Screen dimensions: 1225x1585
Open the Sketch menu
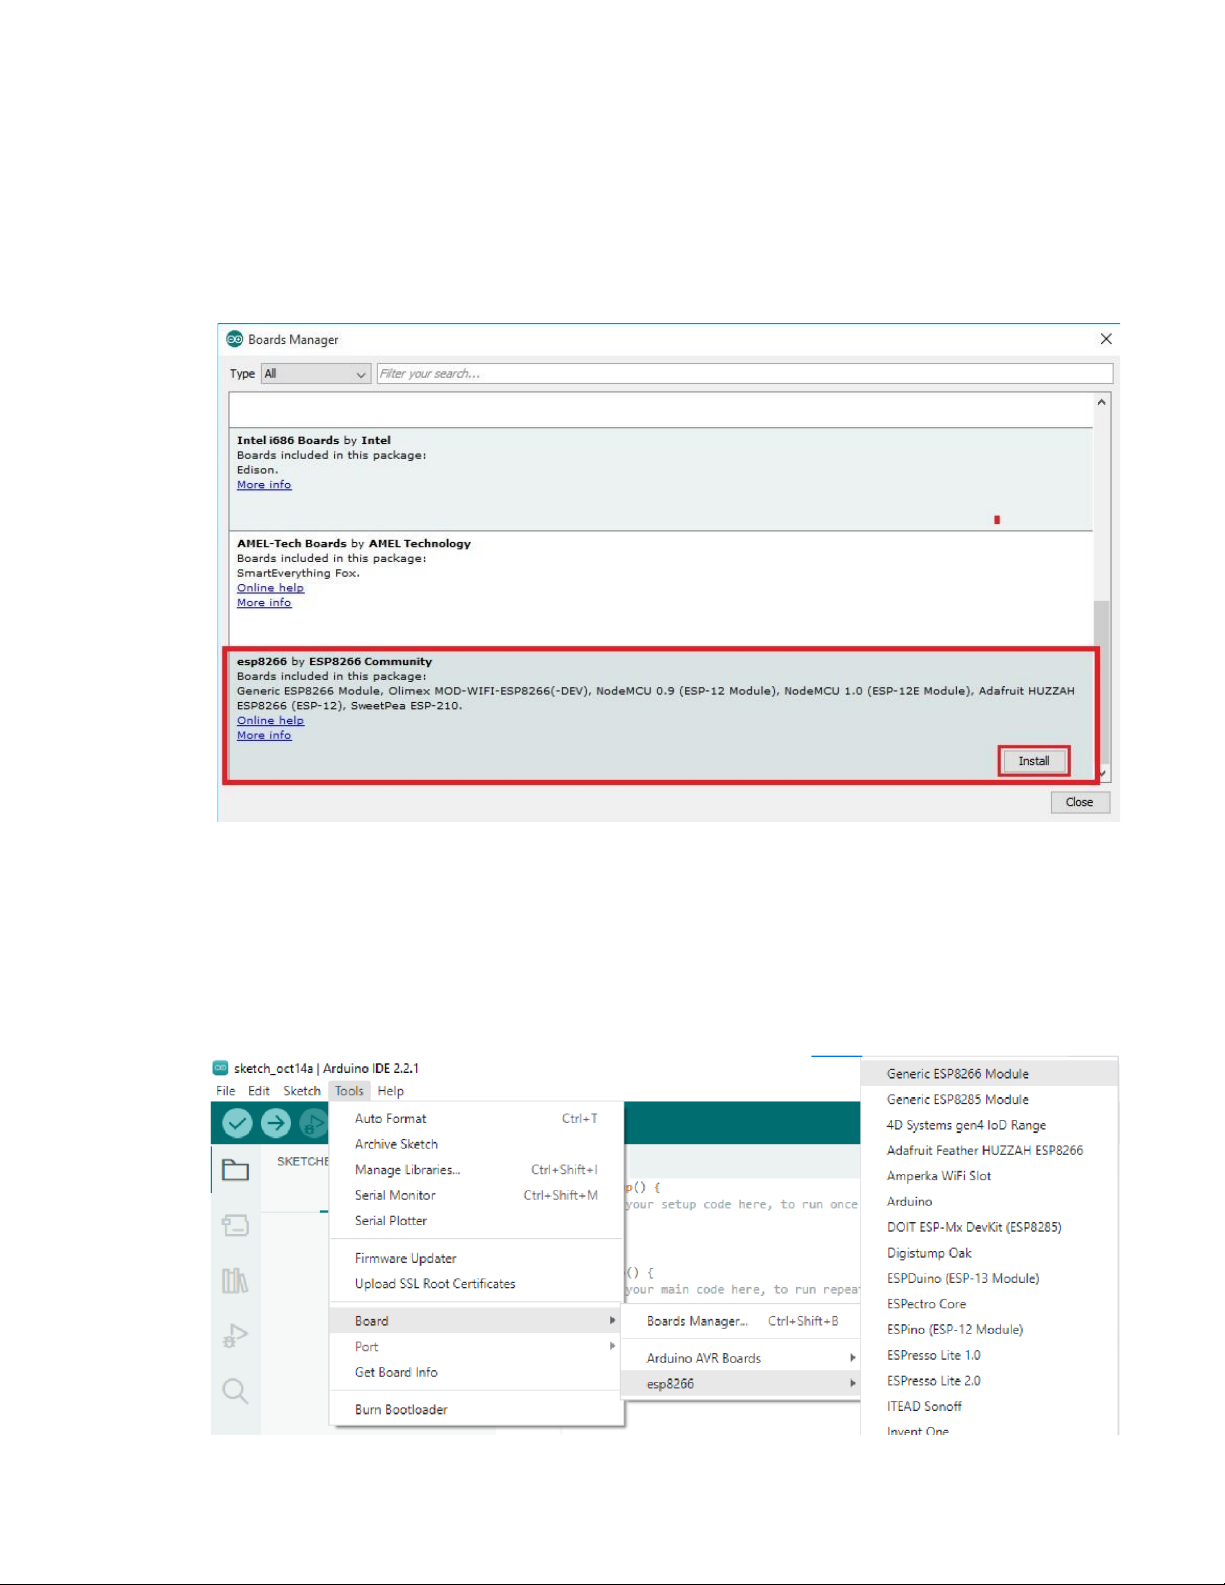tap(302, 1091)
